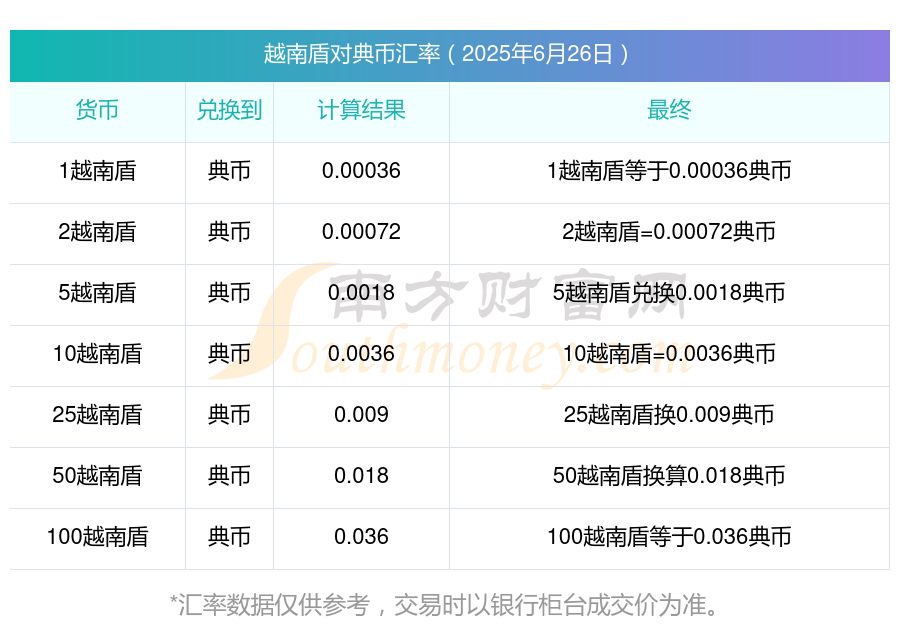Click the 计算结果 column header
Screen dimensions: 900x636
tap(361, 110)
